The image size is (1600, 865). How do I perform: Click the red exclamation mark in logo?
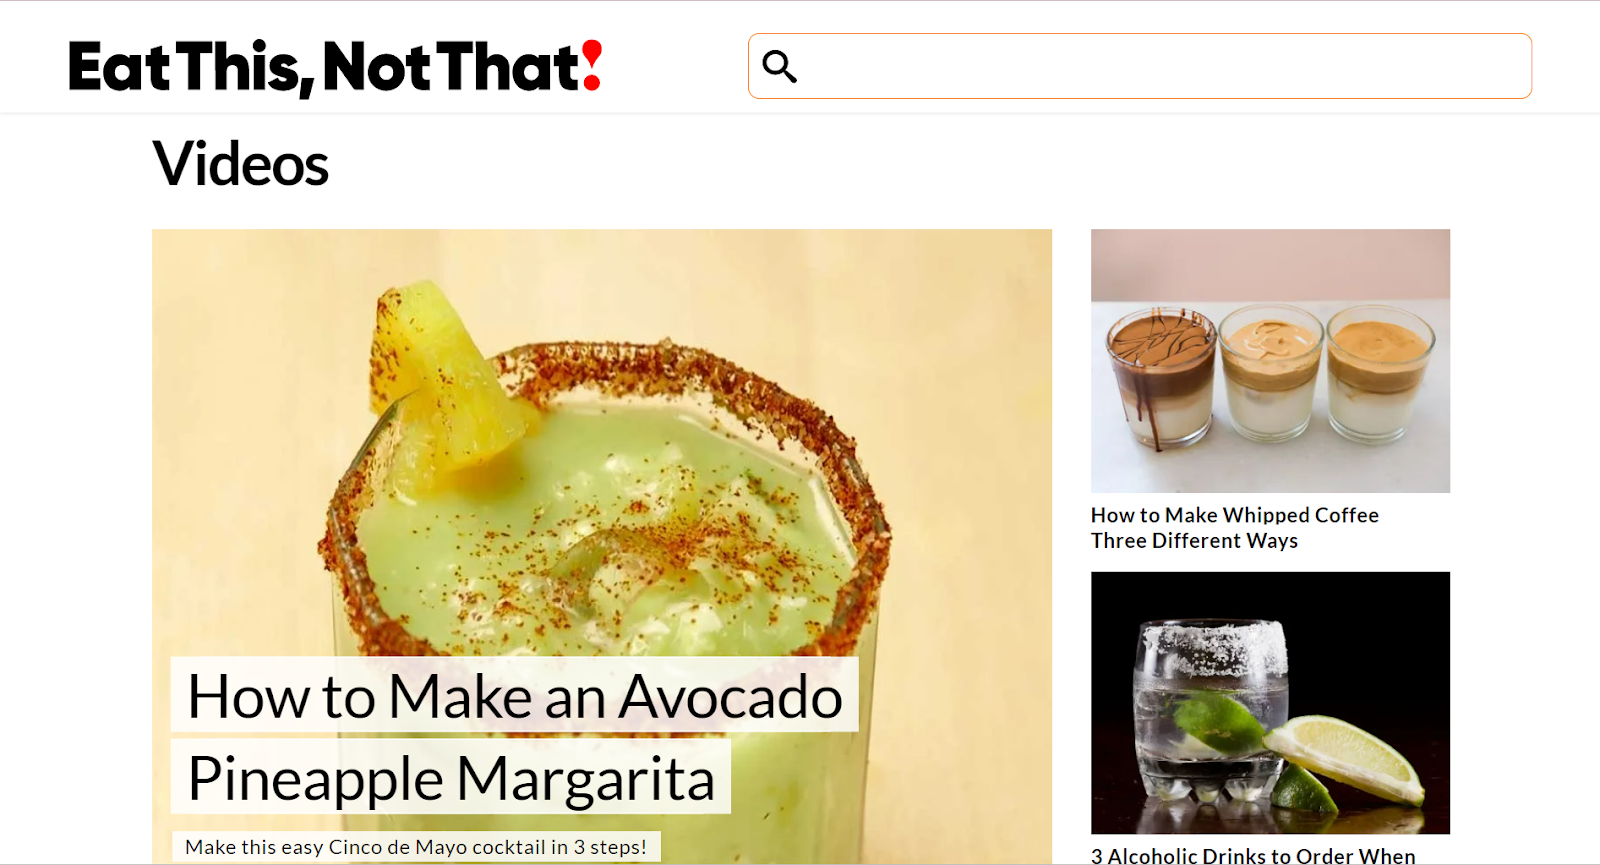coord(592,66)
